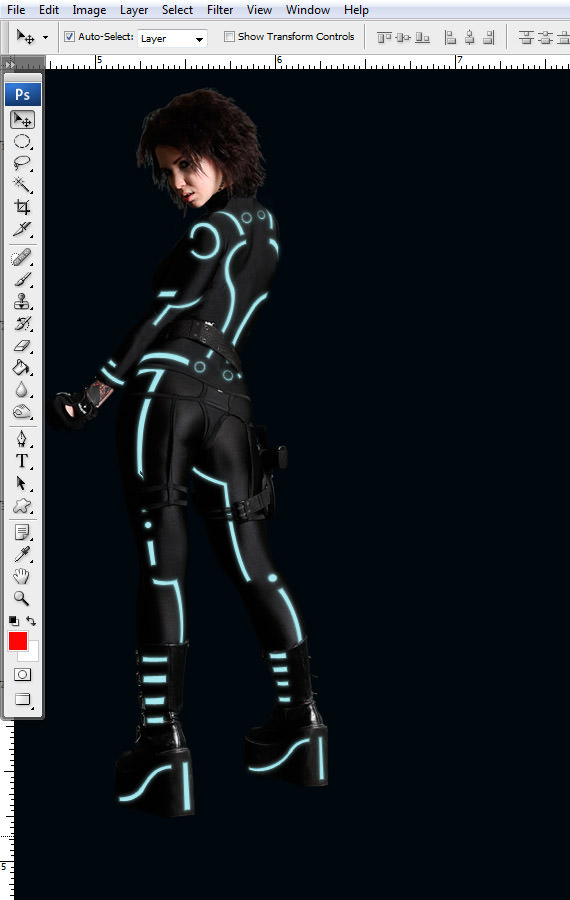Open the Auto-Select Layer dropdown
570x900 pixels.
pos(172,38)
